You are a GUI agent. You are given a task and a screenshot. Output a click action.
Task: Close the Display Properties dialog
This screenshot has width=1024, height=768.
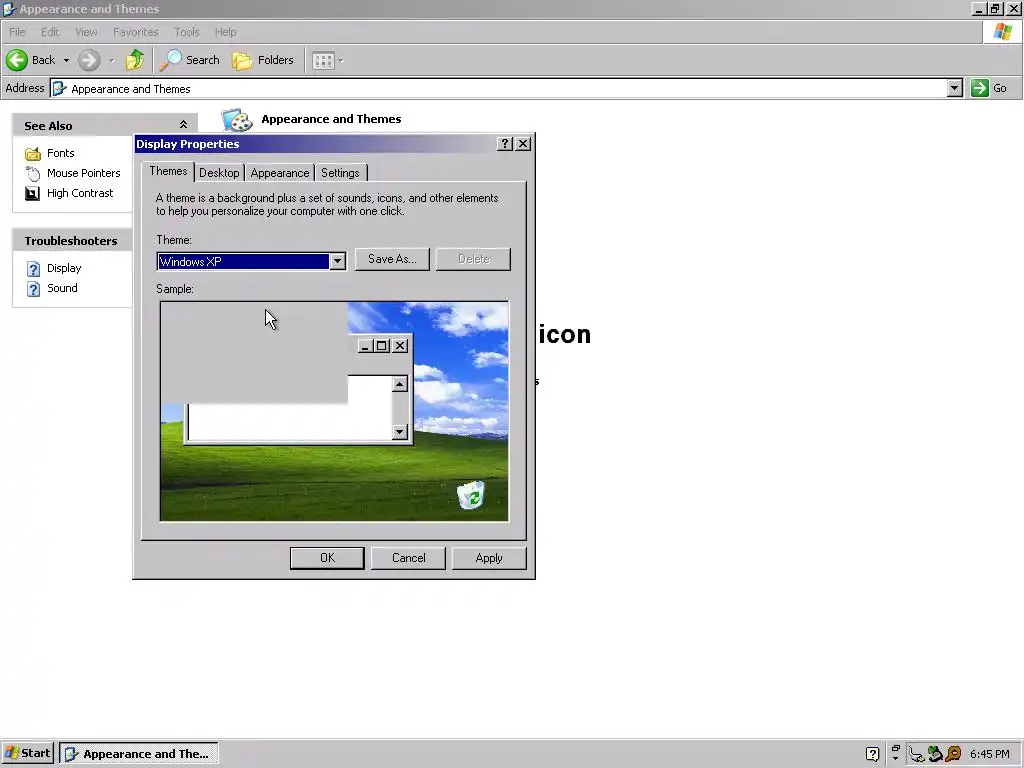523,144
